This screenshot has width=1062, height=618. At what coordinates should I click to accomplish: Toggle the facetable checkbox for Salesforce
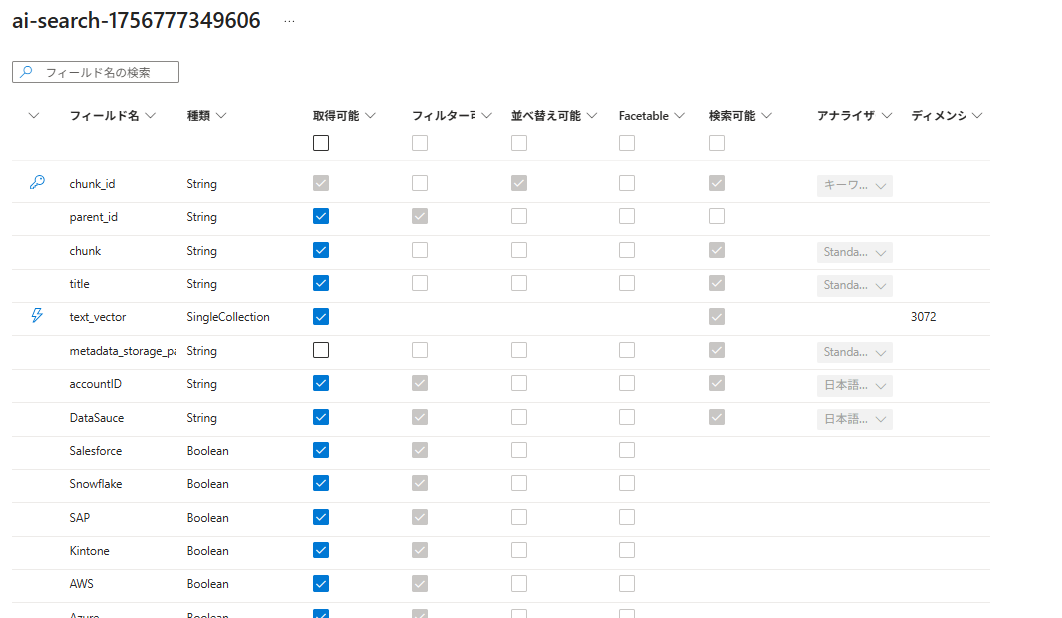point(627,451)
